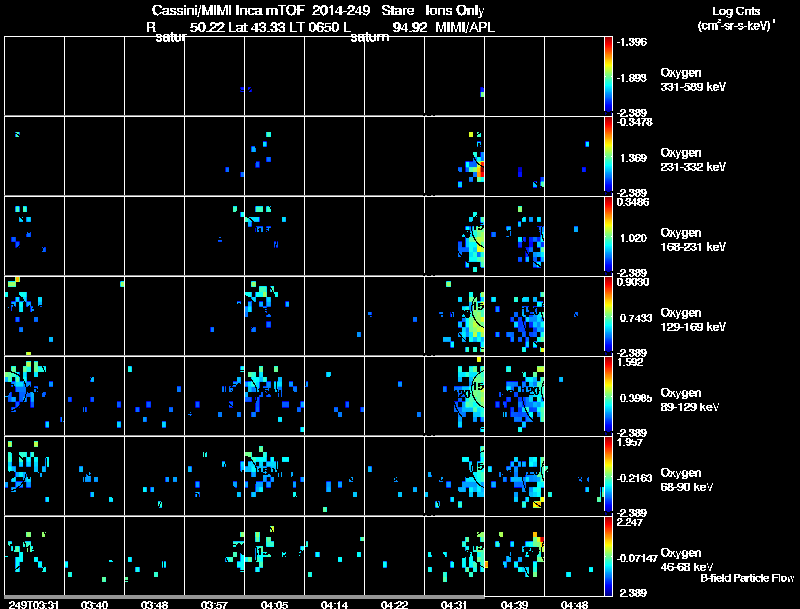Click the -0.3478 color scale value
The image size is (800, 609).
click(634, 121)
